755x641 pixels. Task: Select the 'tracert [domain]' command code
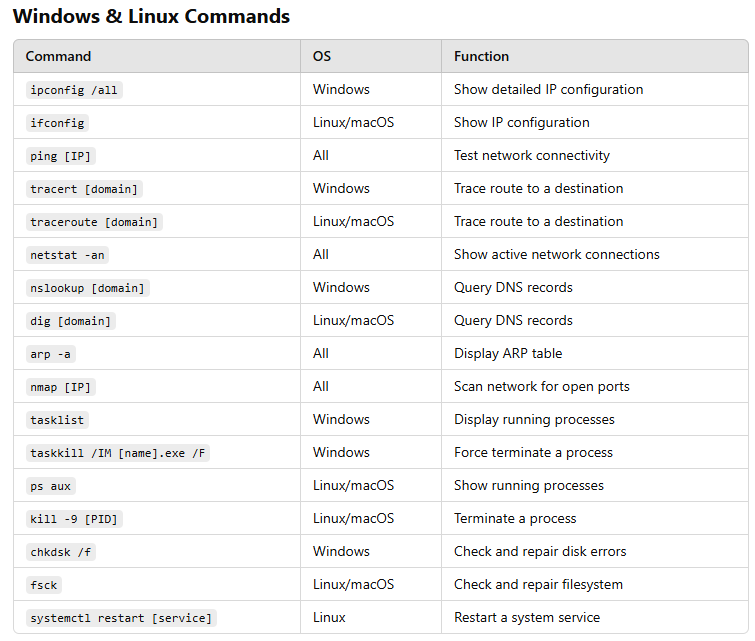84,189
